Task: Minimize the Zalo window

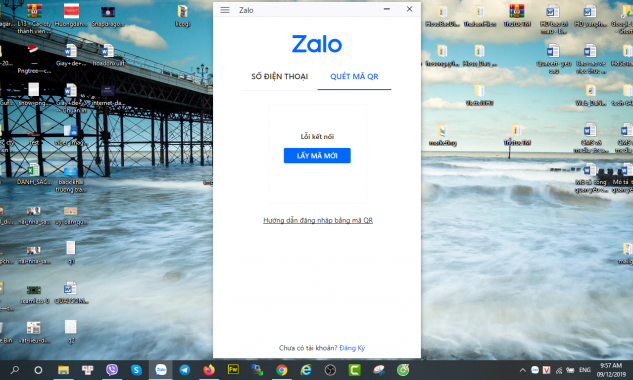Action: [387, 9]
